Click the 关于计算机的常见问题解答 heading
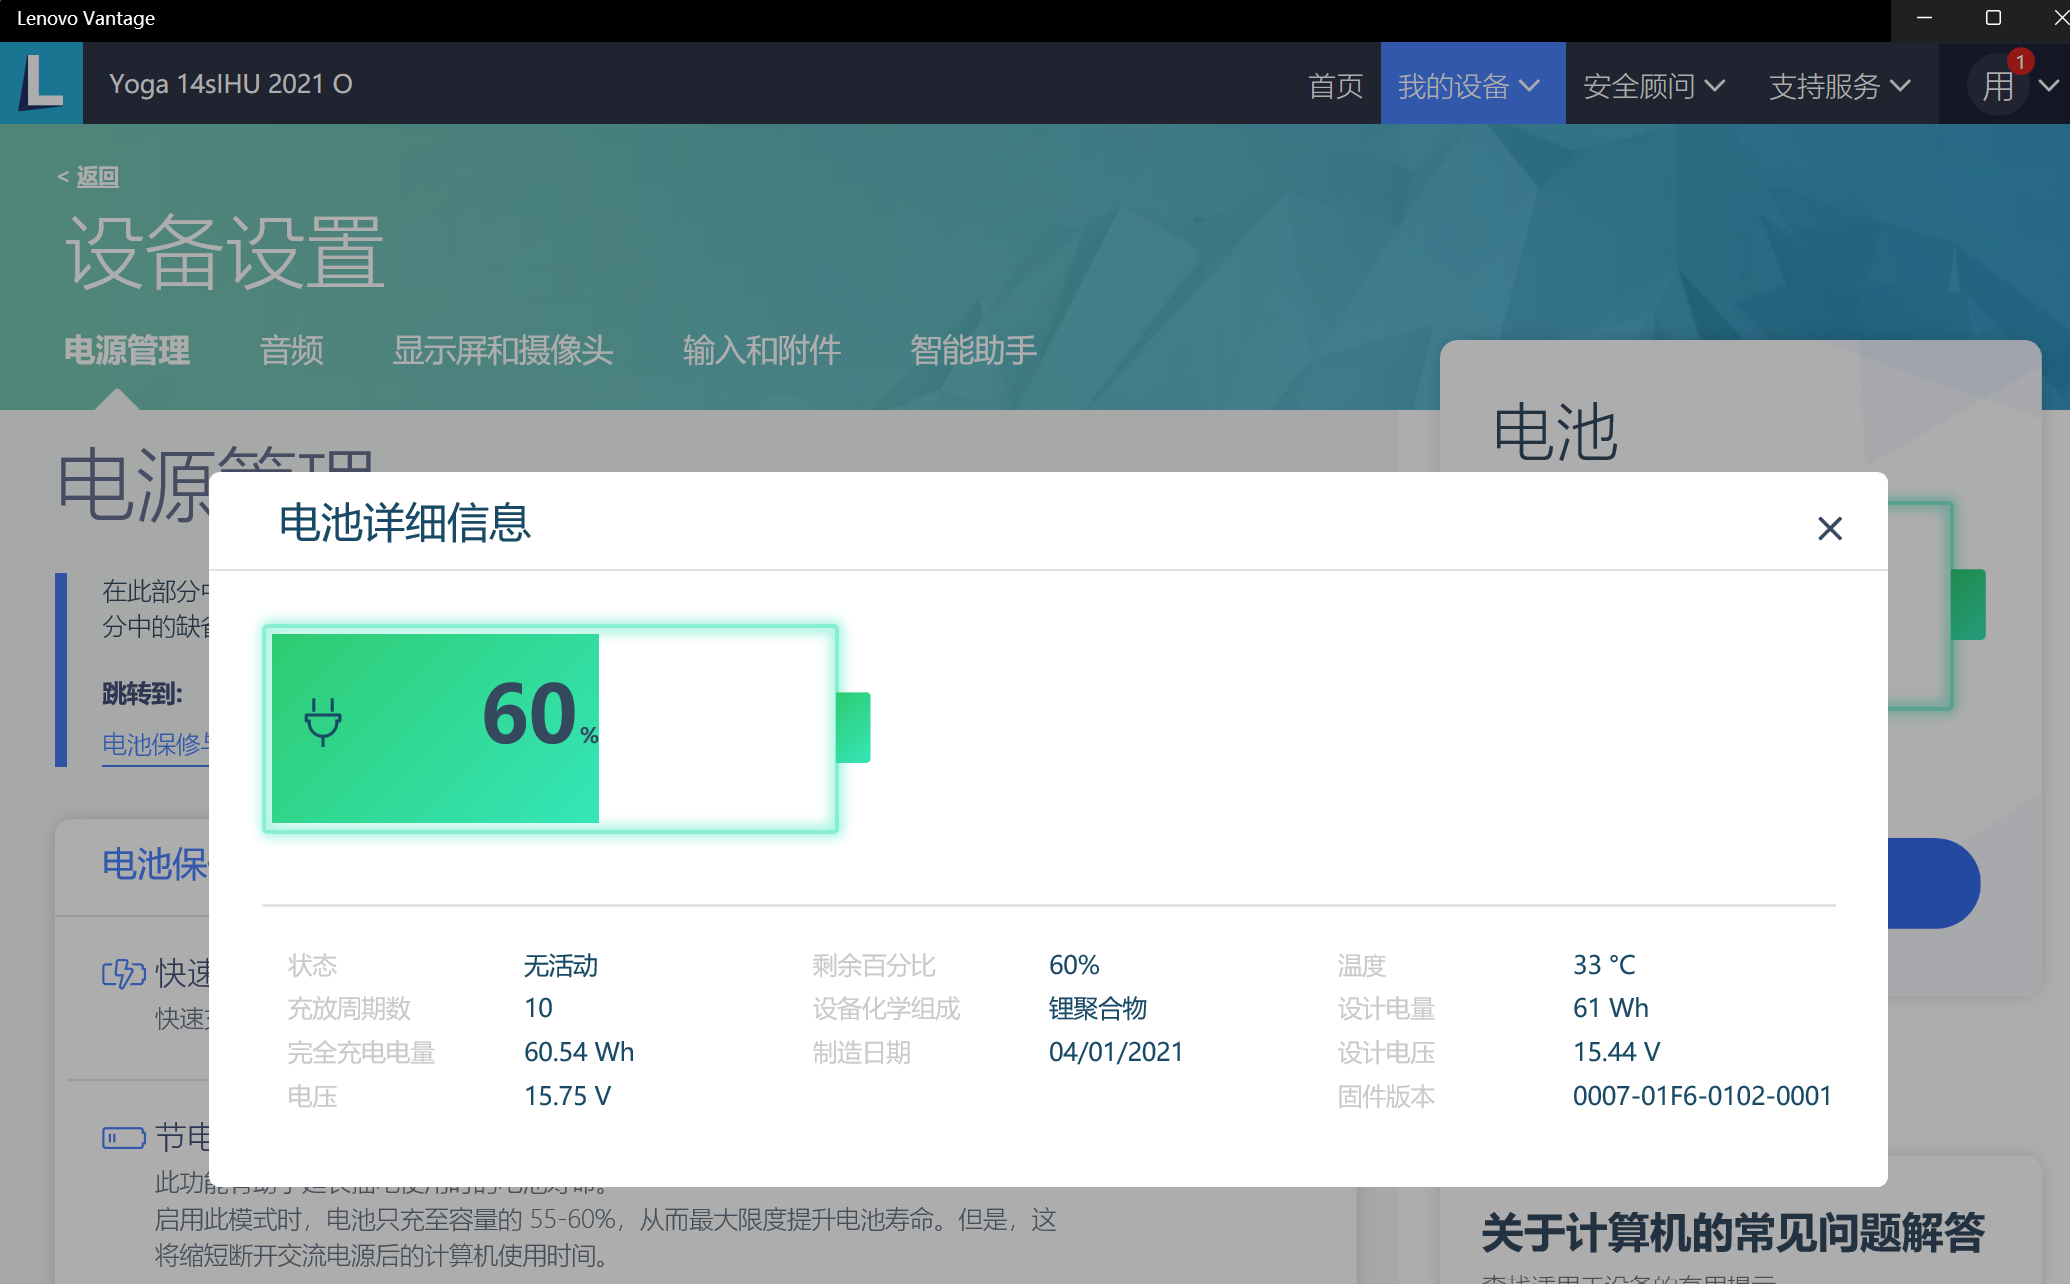2070x1284 pixels. 1733,1233
